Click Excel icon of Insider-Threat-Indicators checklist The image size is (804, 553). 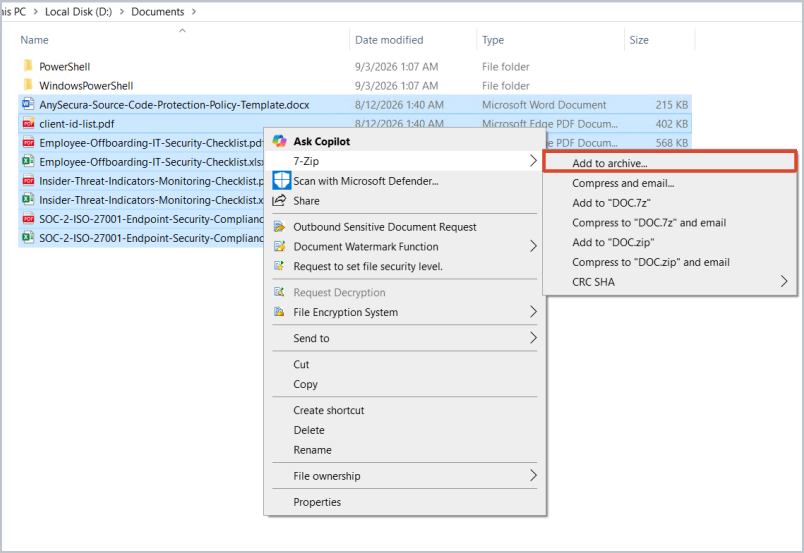pyautogui.click(x=28, y=200)
